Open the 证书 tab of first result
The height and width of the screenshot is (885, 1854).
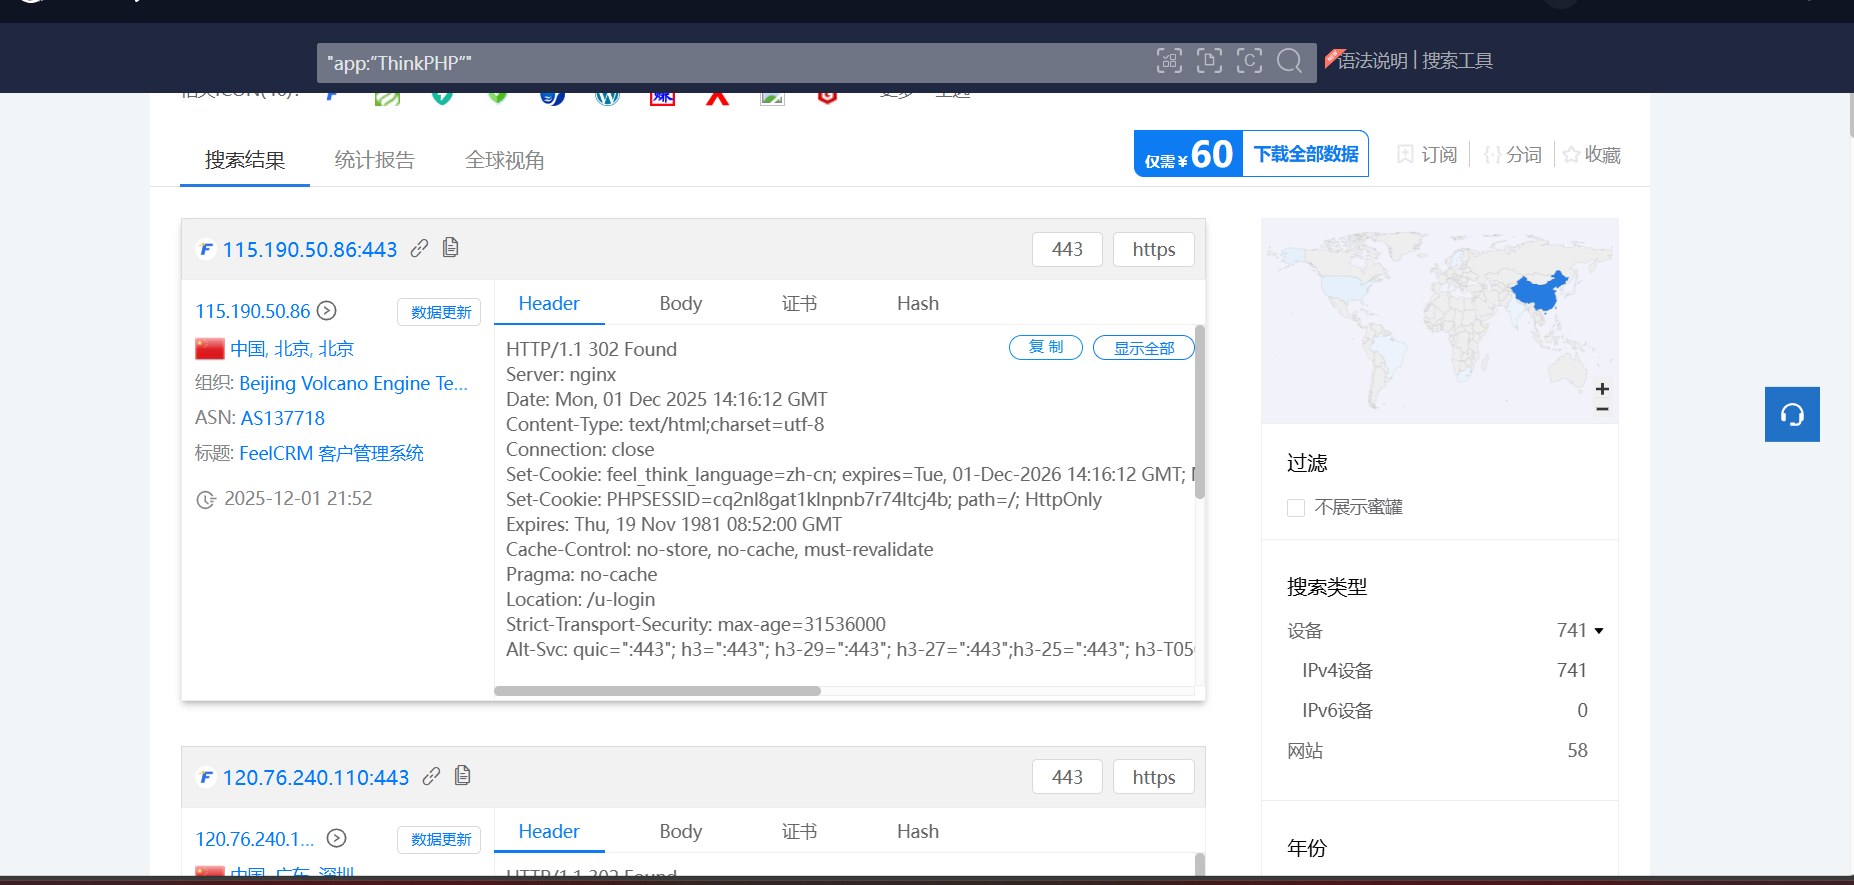click(799, 304)
